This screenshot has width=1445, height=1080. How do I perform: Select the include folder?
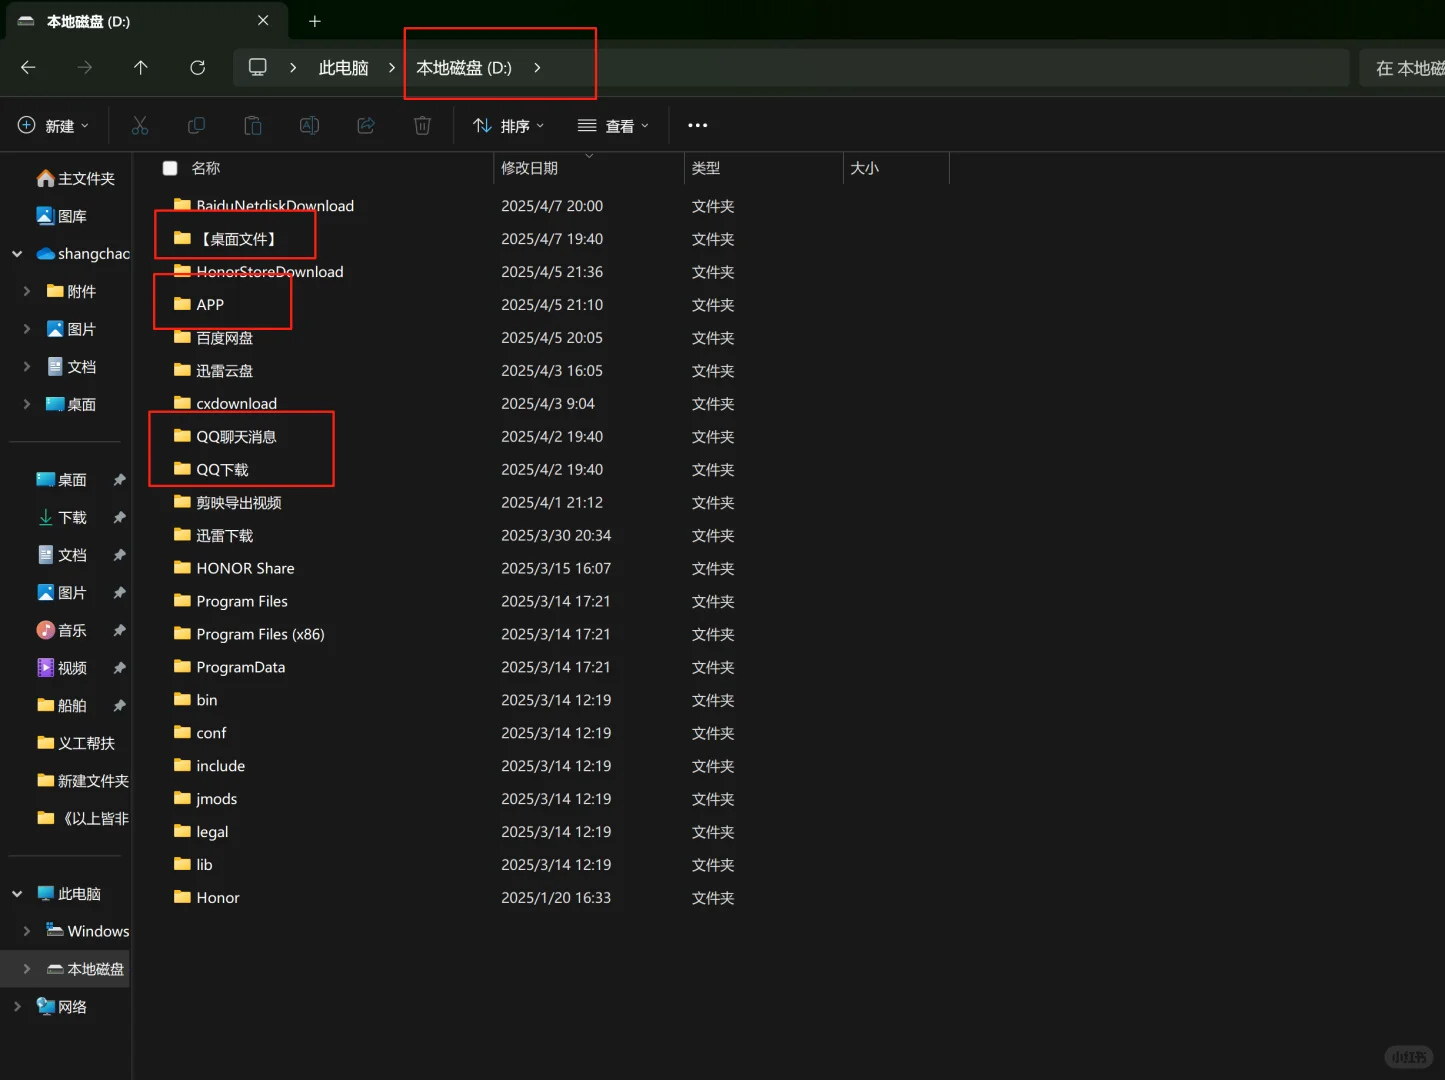click(x=221, y=766)
